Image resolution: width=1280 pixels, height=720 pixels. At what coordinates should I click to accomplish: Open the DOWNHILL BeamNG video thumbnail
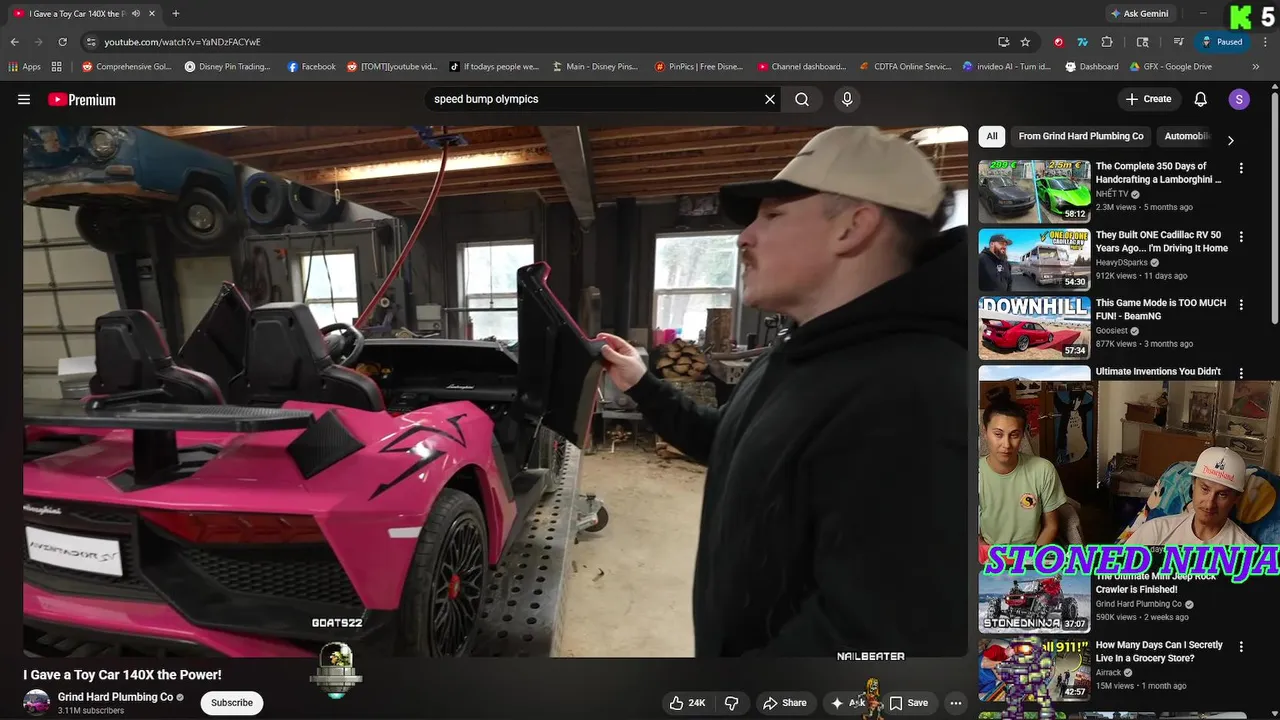(1034, 327)
